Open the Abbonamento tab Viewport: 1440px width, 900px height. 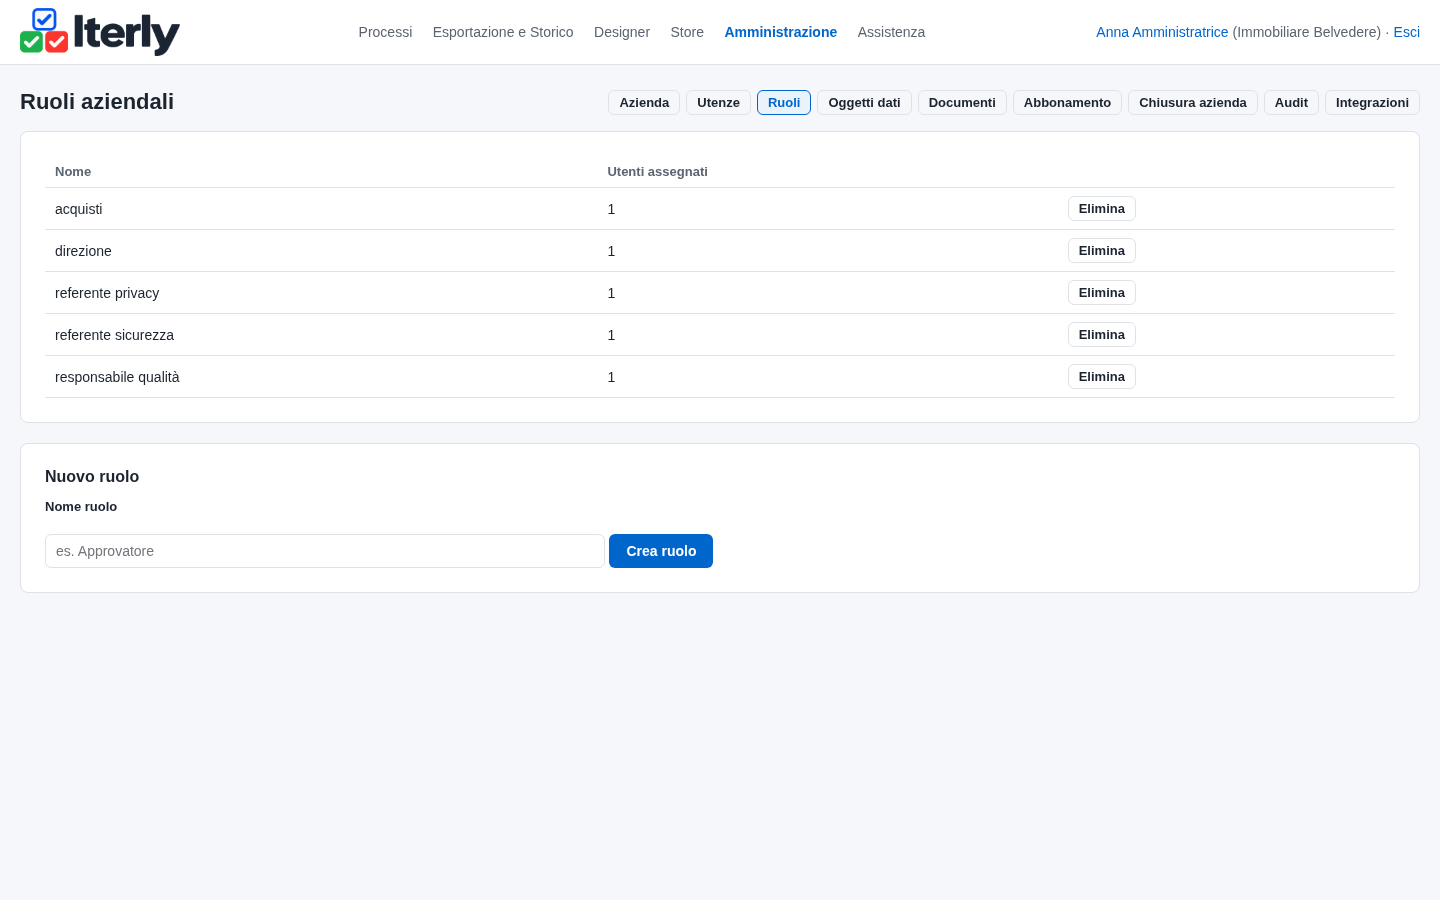click(1067, 103)
